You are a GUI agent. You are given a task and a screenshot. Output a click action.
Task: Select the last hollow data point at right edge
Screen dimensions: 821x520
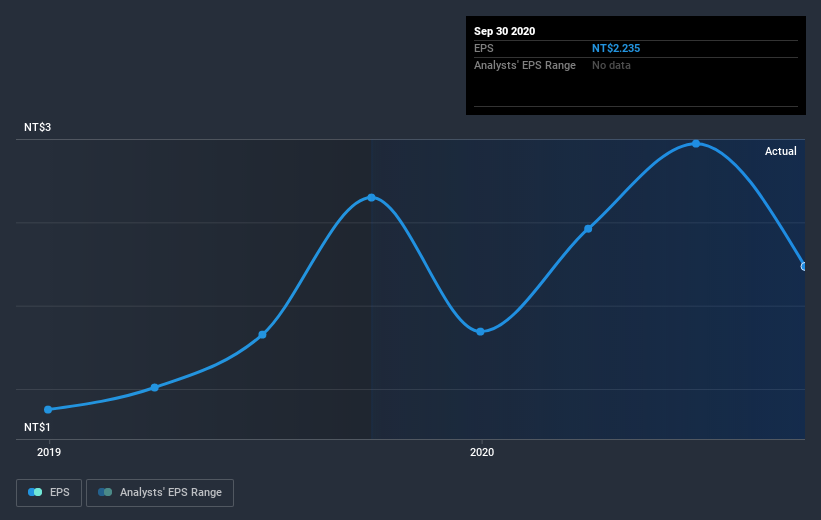click(x=804, y=267)
